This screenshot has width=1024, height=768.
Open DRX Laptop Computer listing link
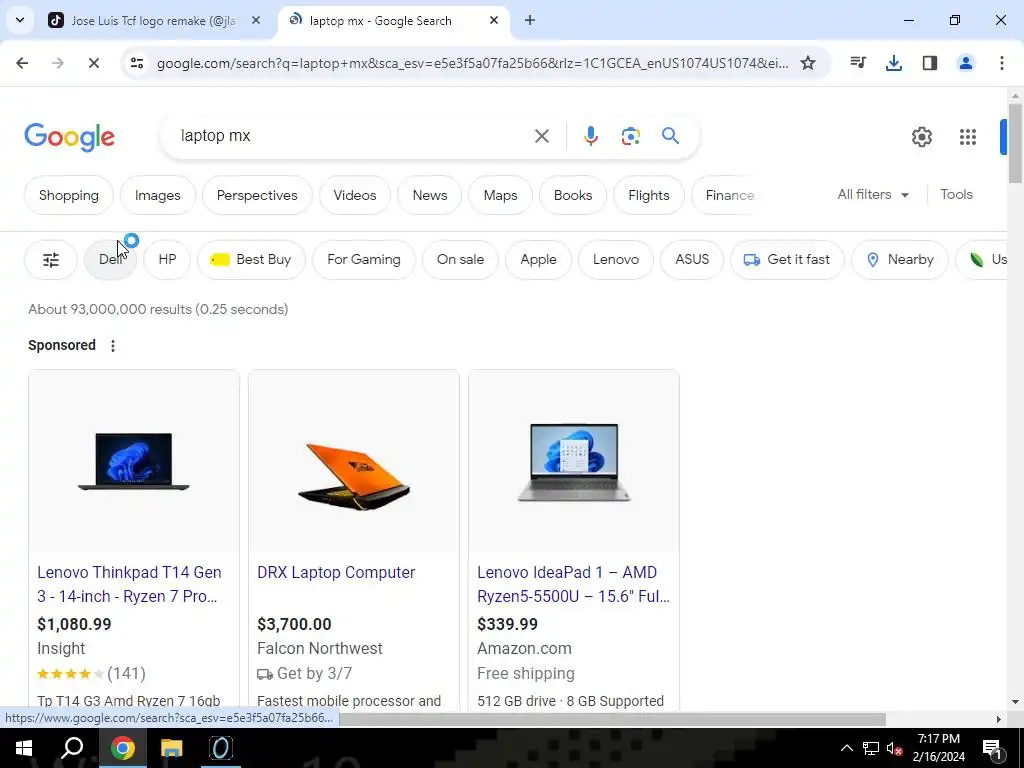[336, 572]
